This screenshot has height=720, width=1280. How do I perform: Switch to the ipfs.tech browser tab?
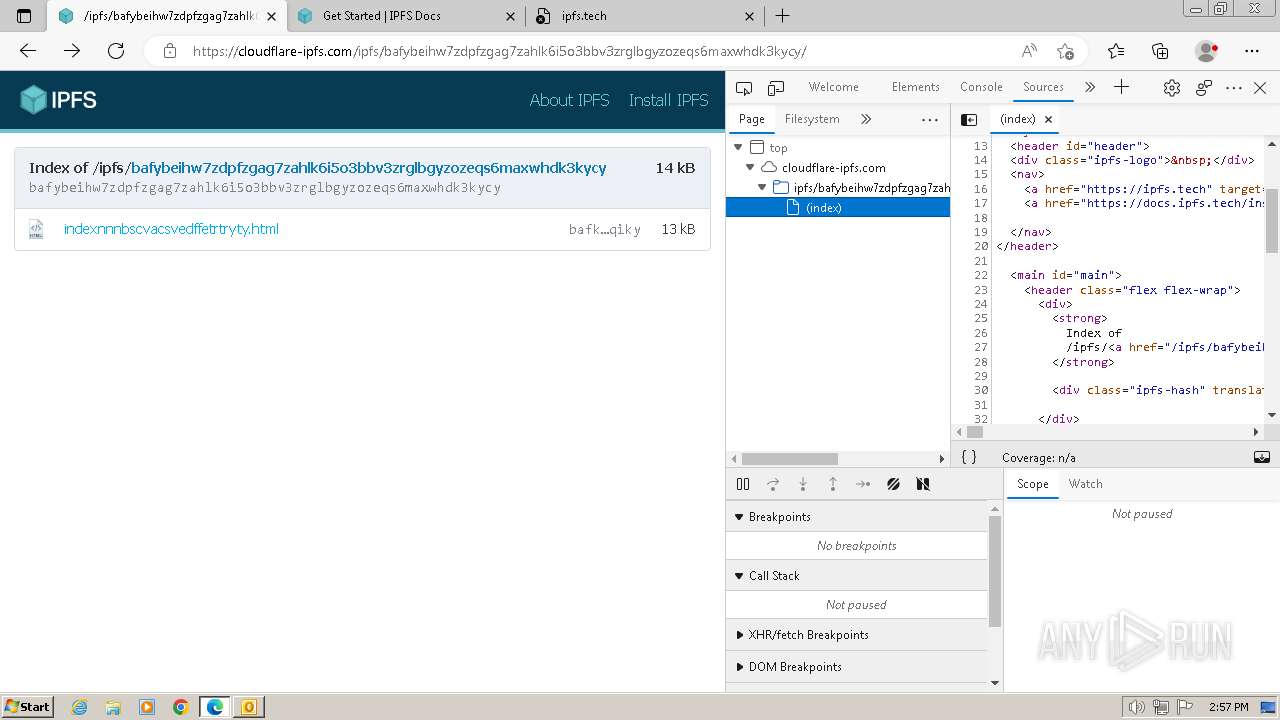(x=644, y=16)
